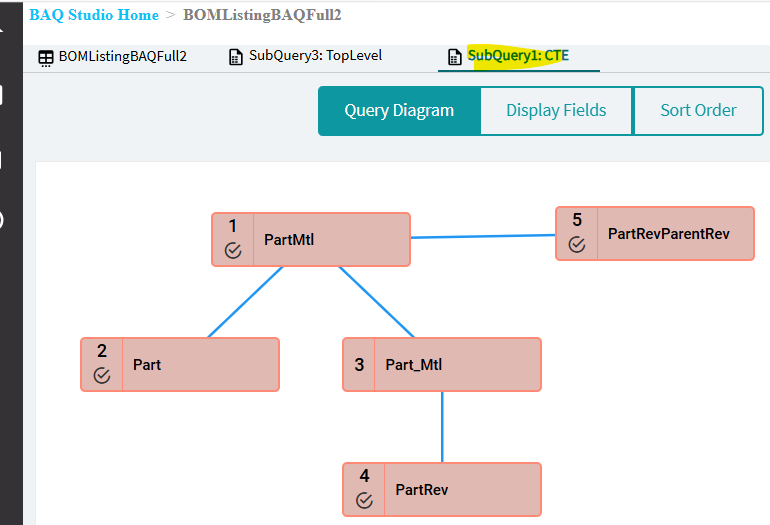The image size is (770, 525).
Task: Select the PartRev table node
Action: pos(442,489)
